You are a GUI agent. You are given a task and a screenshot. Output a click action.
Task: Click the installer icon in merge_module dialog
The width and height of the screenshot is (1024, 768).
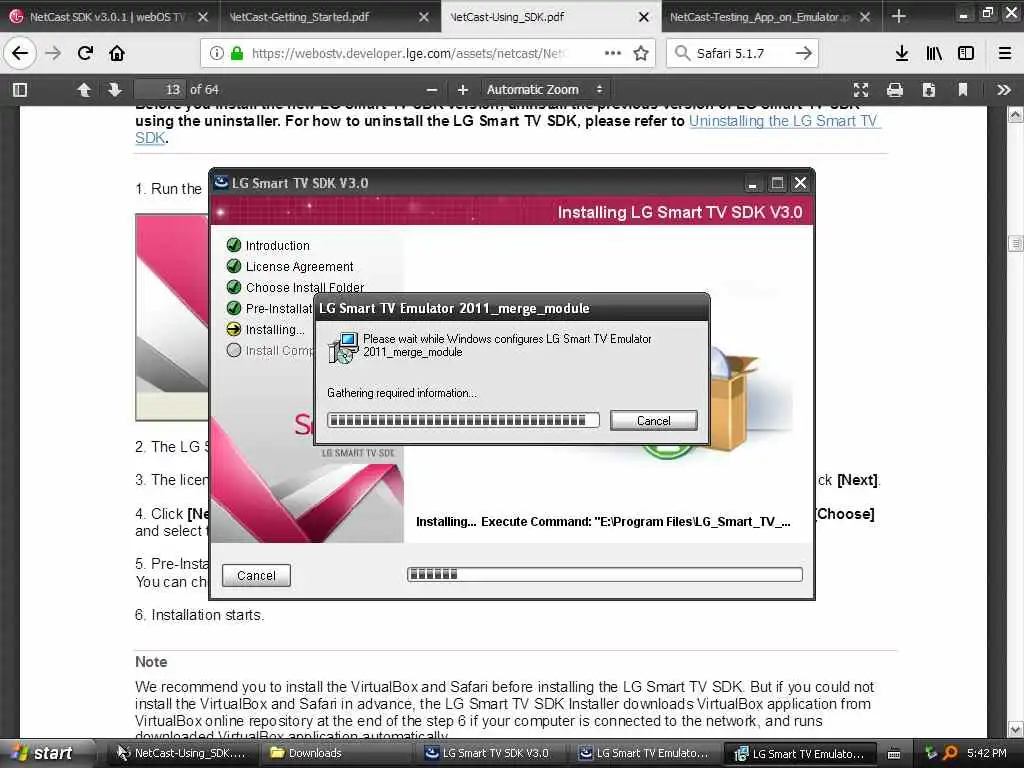point(343,347)
